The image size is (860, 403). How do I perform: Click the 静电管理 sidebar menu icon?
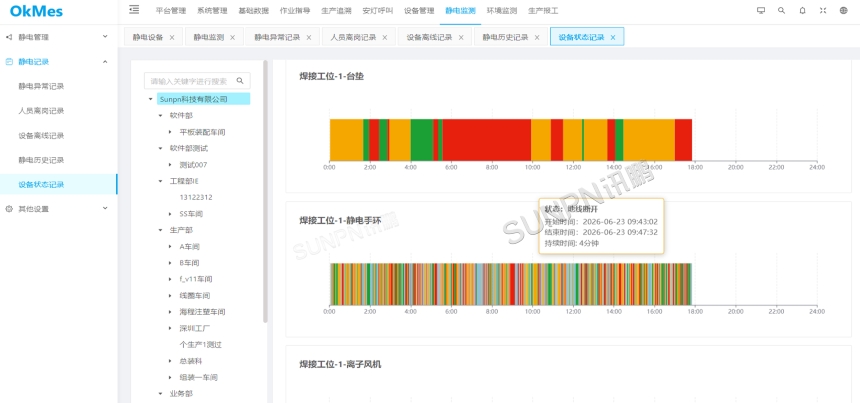tap(9, 37)
